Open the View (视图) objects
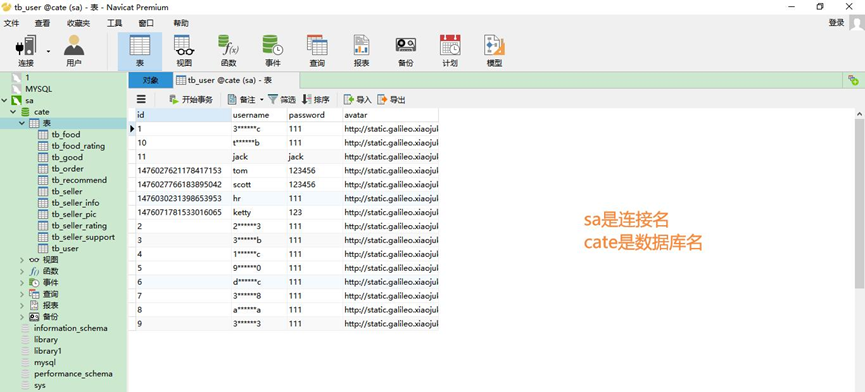The image size is (865, 392). pos(184,51)
